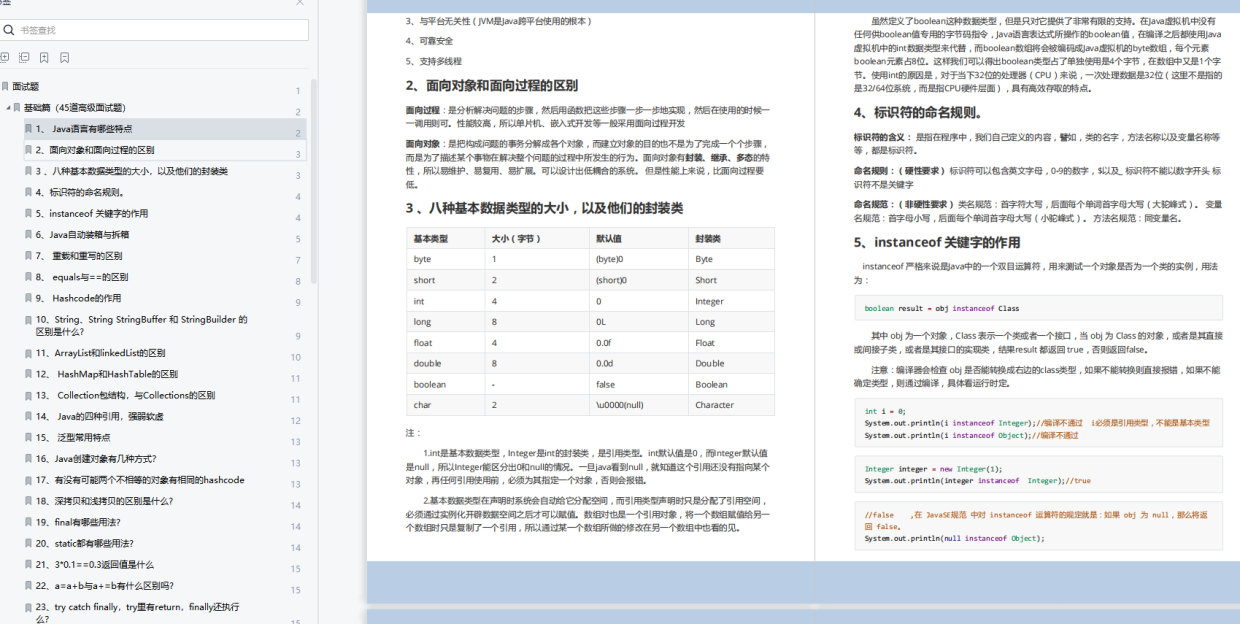Select bookmark 19、final有哪些用法

click(x=78, y=522)
